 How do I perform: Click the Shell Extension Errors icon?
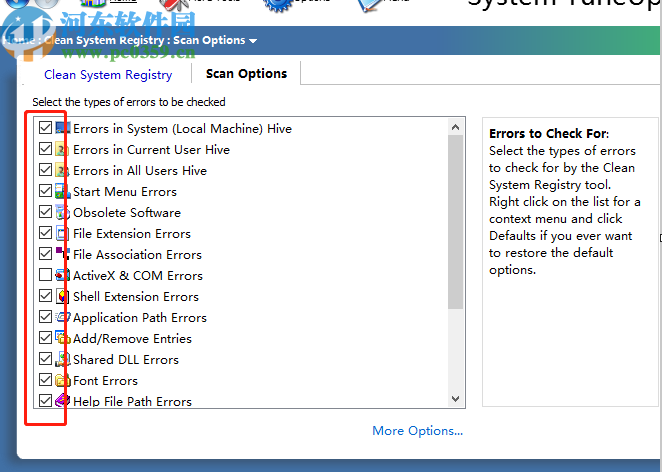pos(62,296)
